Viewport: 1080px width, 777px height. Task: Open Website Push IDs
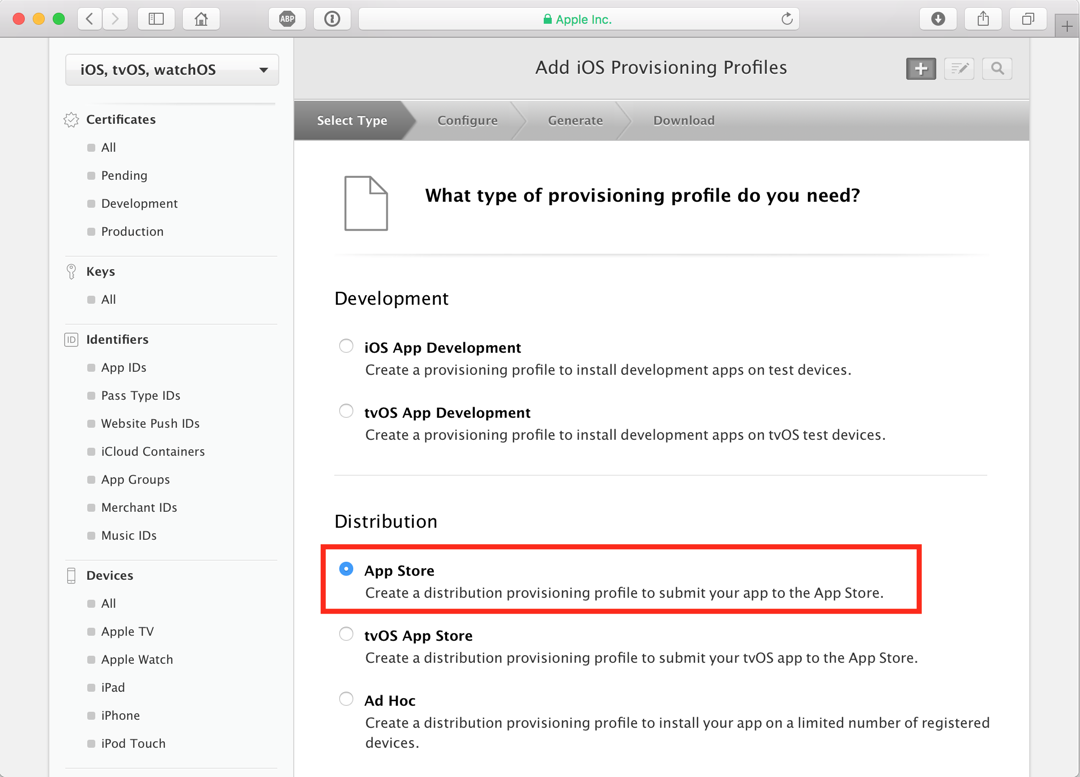pos(150,424)
